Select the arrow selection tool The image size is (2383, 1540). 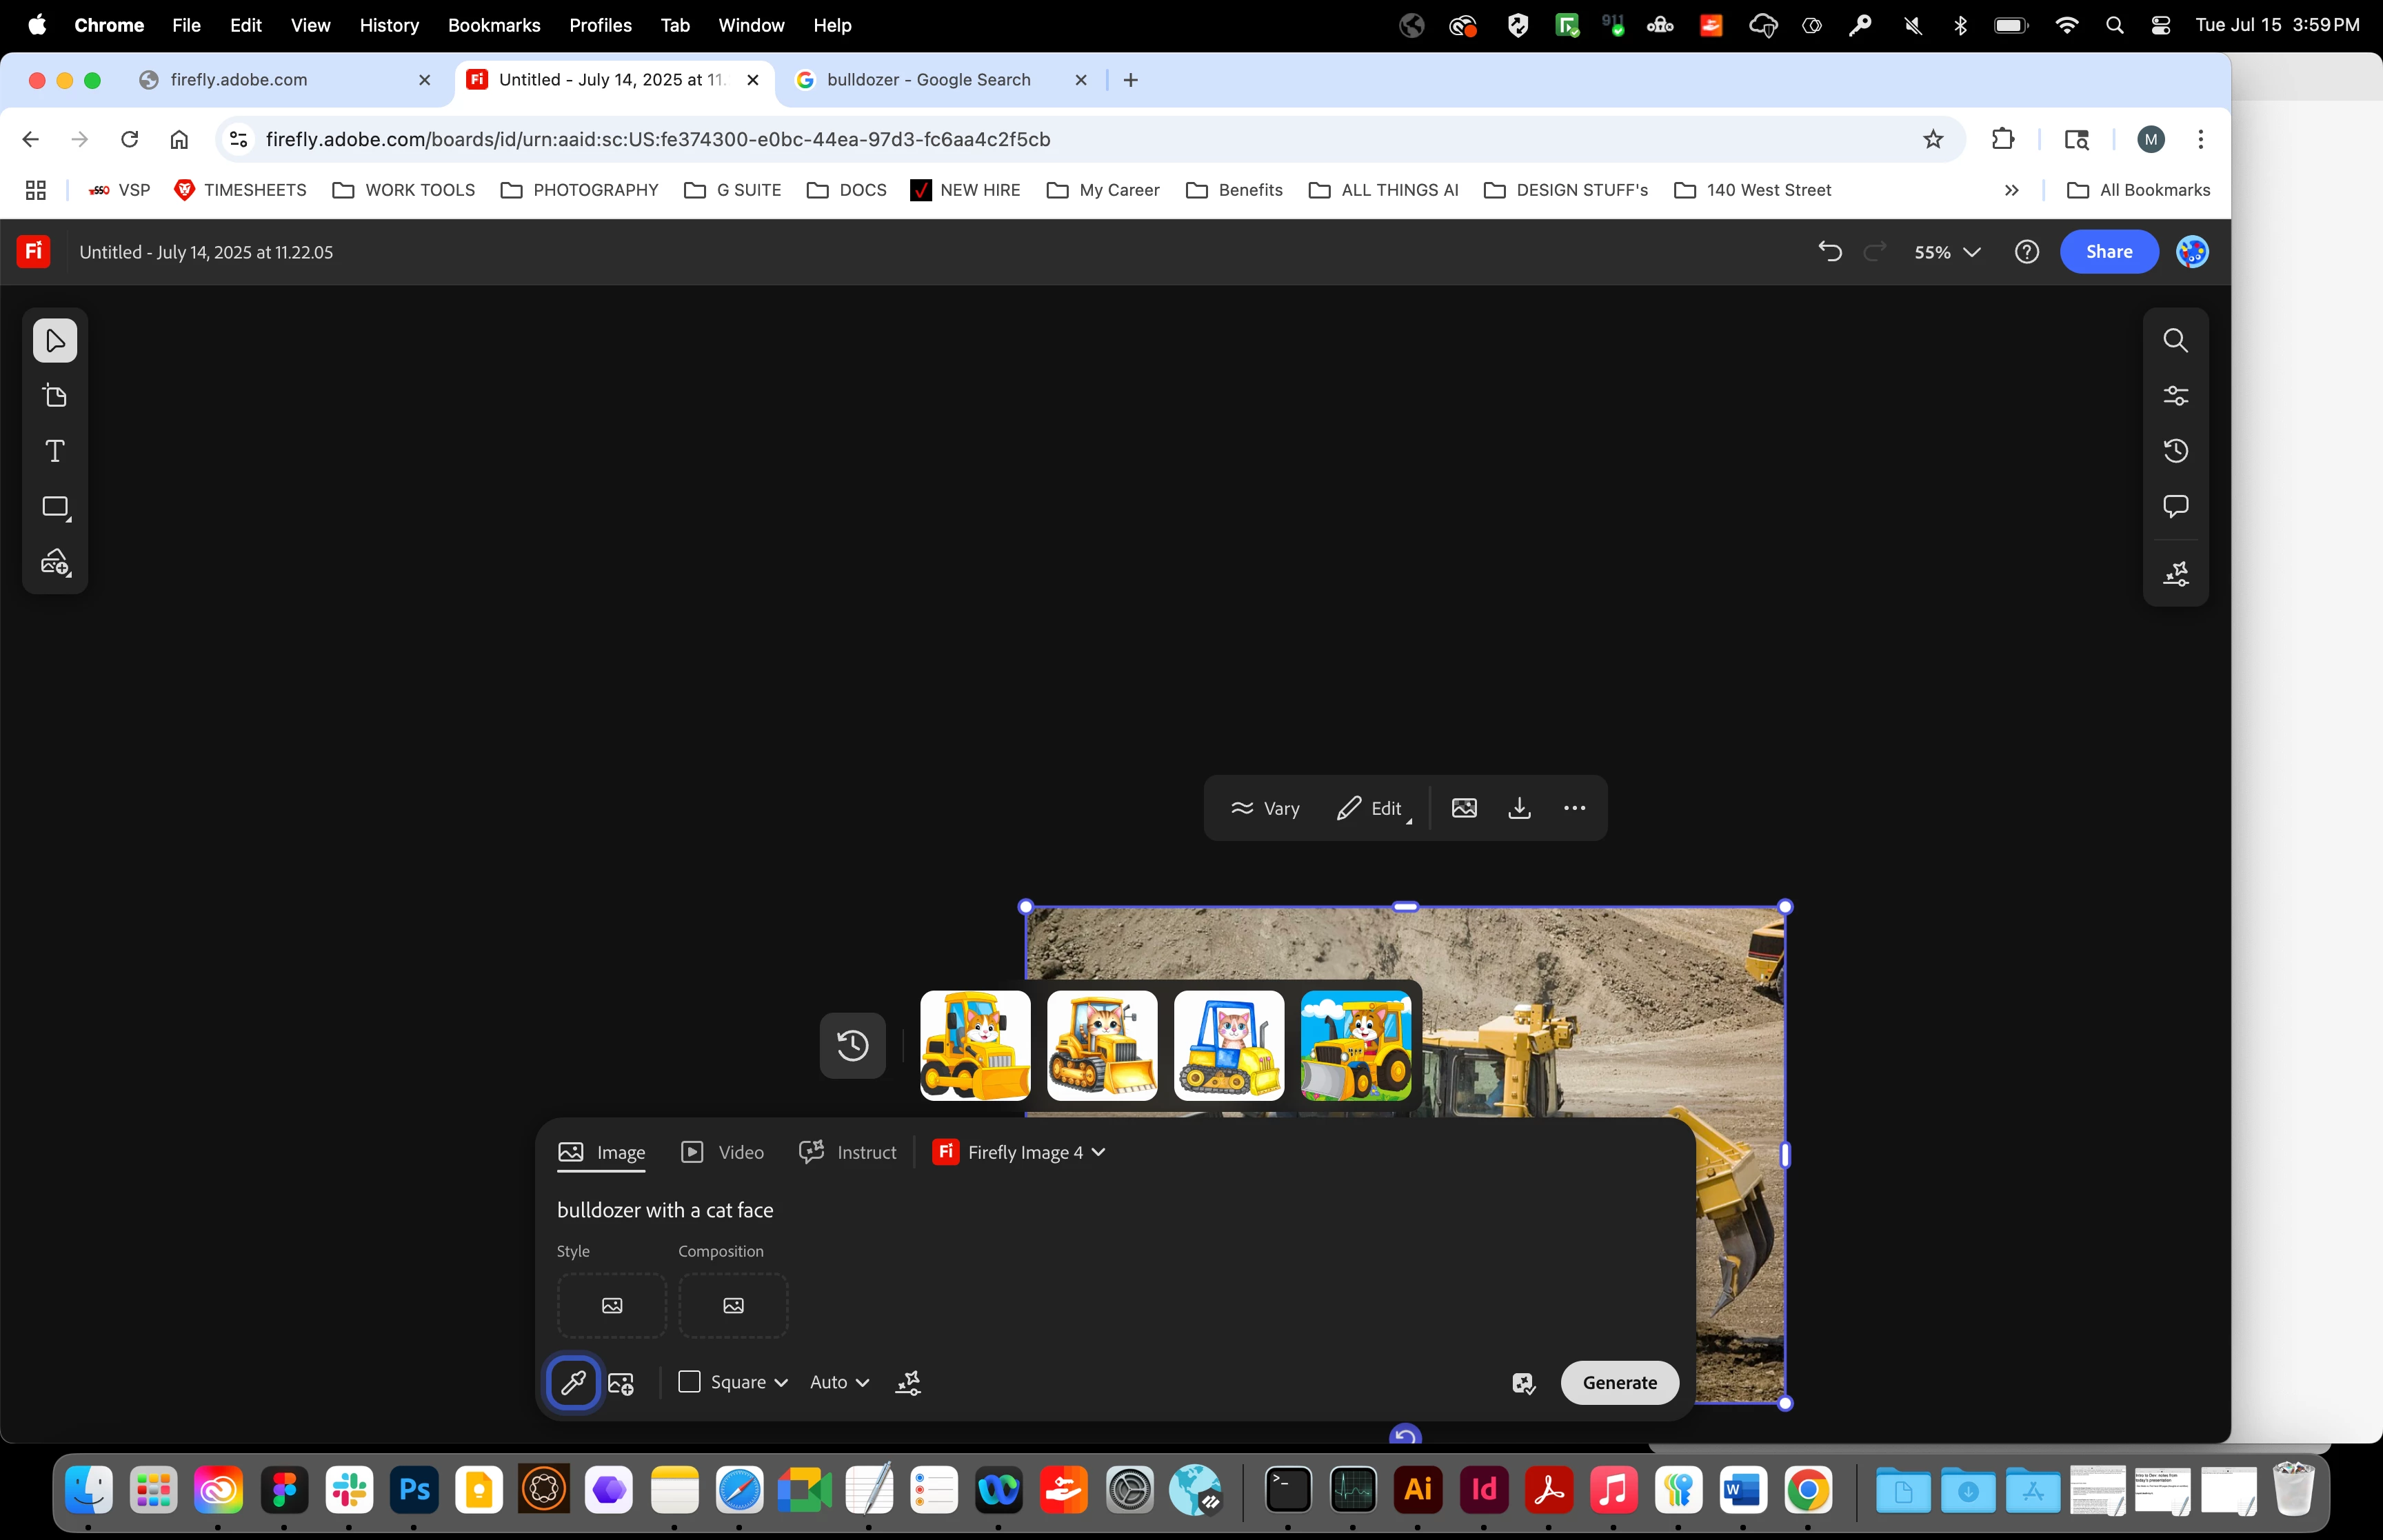coord(55,341)
